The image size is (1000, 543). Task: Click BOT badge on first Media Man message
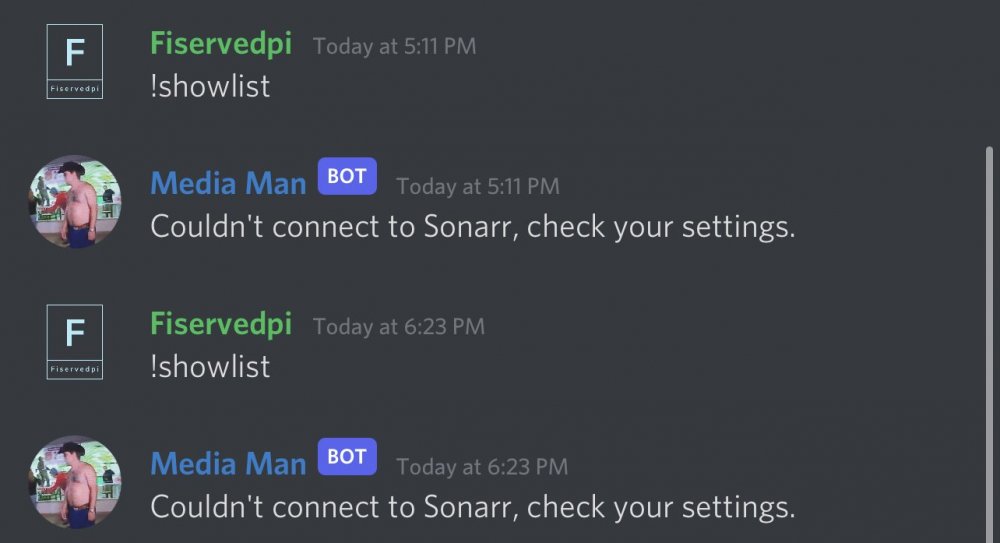[347, 176]
